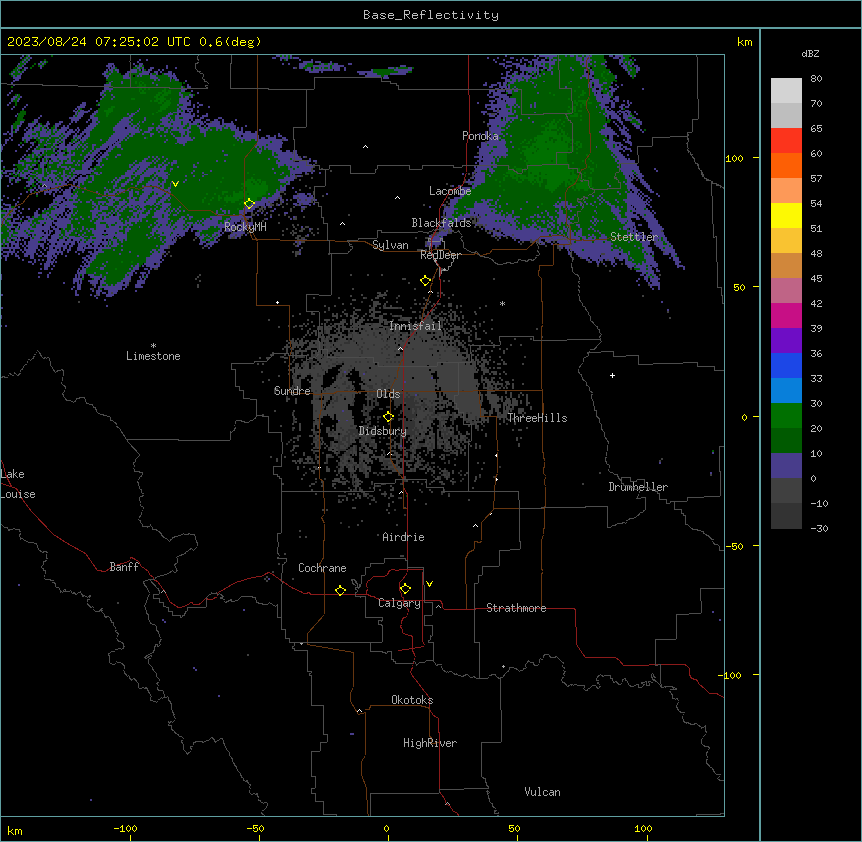Pick the red 60-65 dBZ legend swatch
Screen dimensions: 862x842
pyautogui.click(x=786, y=141)
